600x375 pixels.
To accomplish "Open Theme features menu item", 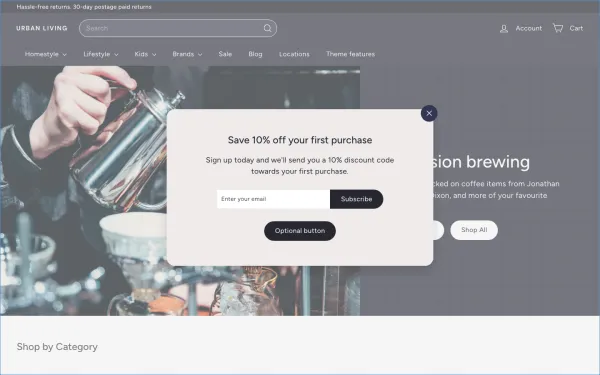I will point(351,54).
